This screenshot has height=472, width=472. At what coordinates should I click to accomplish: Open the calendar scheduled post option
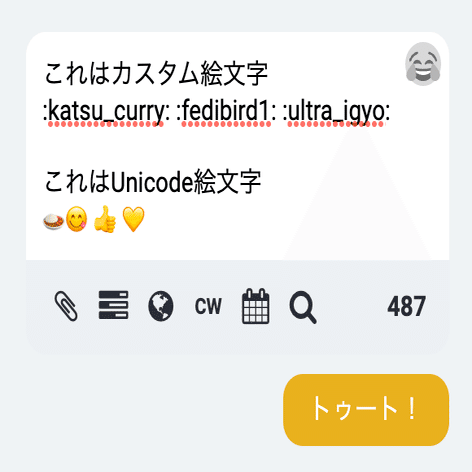click(x=256, y=306)
